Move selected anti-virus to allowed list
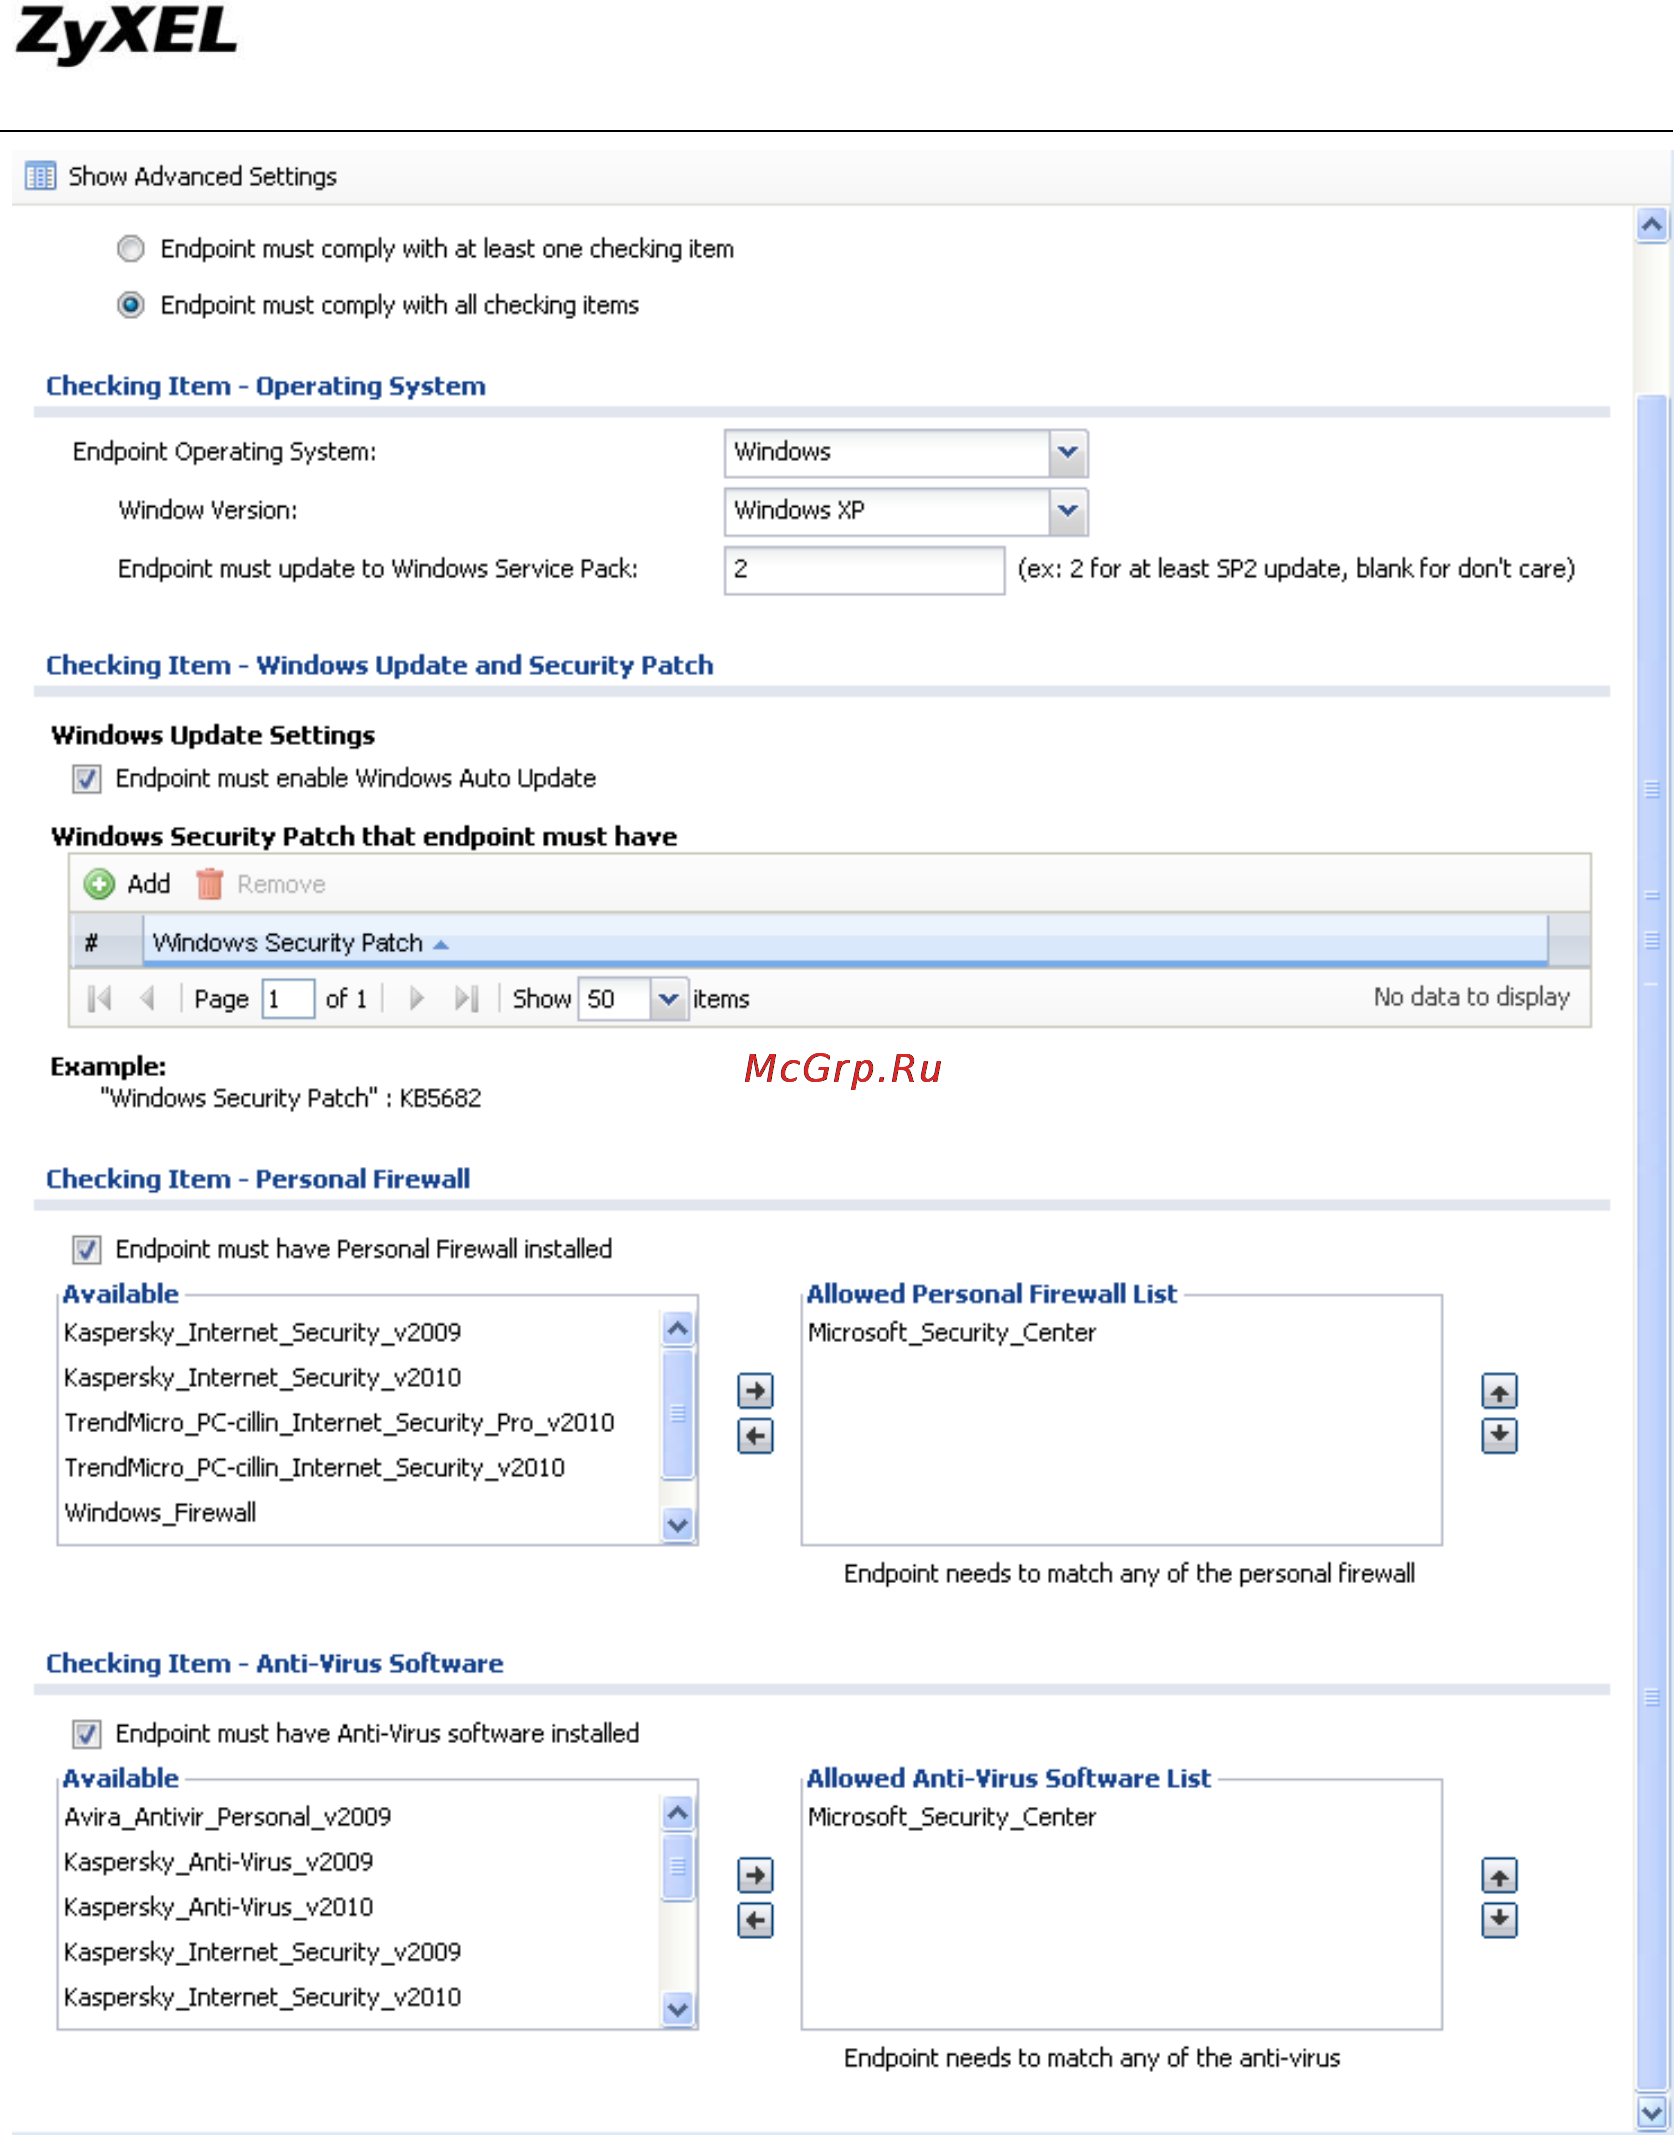Viewport: 1674px width, 2135px height. (755, 1875)
